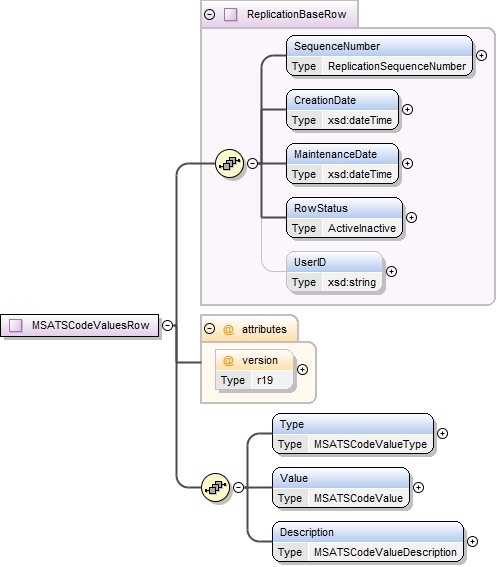This screenshot has width=497, height=567.
Task: Collapse the attributes group
Action: click(209, 329)
